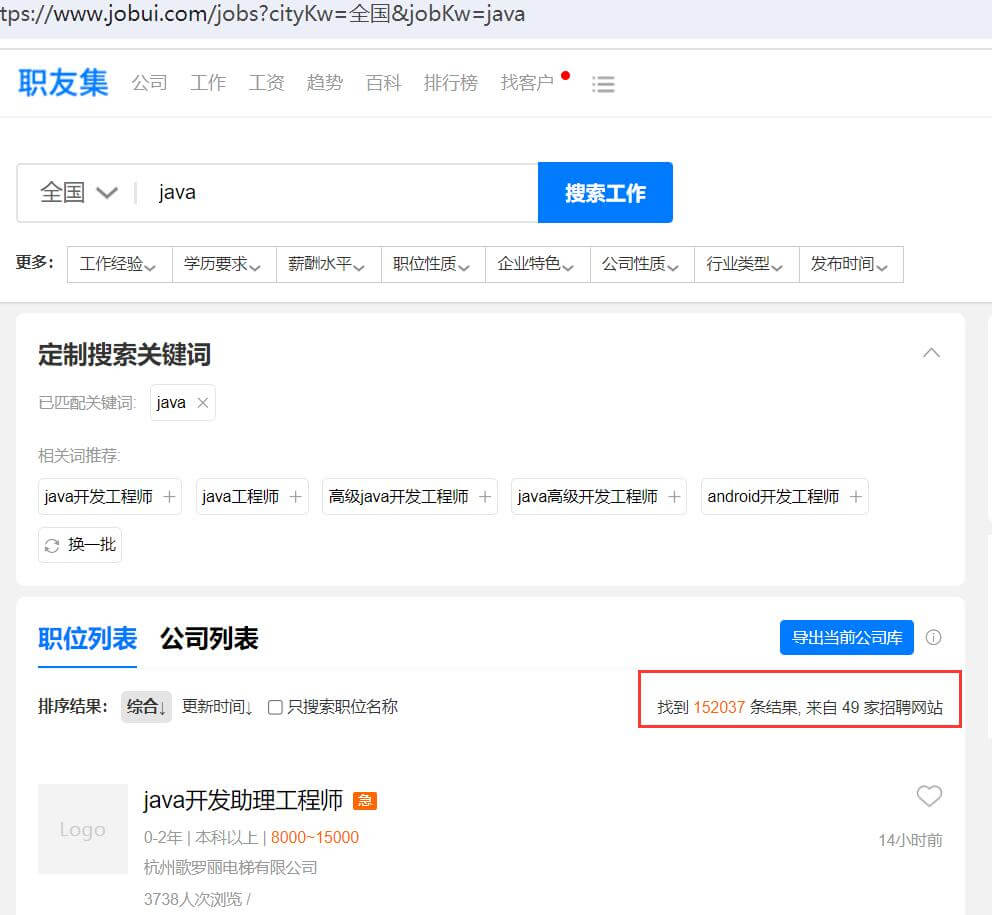Add java高级开发工程师 keyword with plus icon
The image size is (992, 915).
tap(674, 497)
